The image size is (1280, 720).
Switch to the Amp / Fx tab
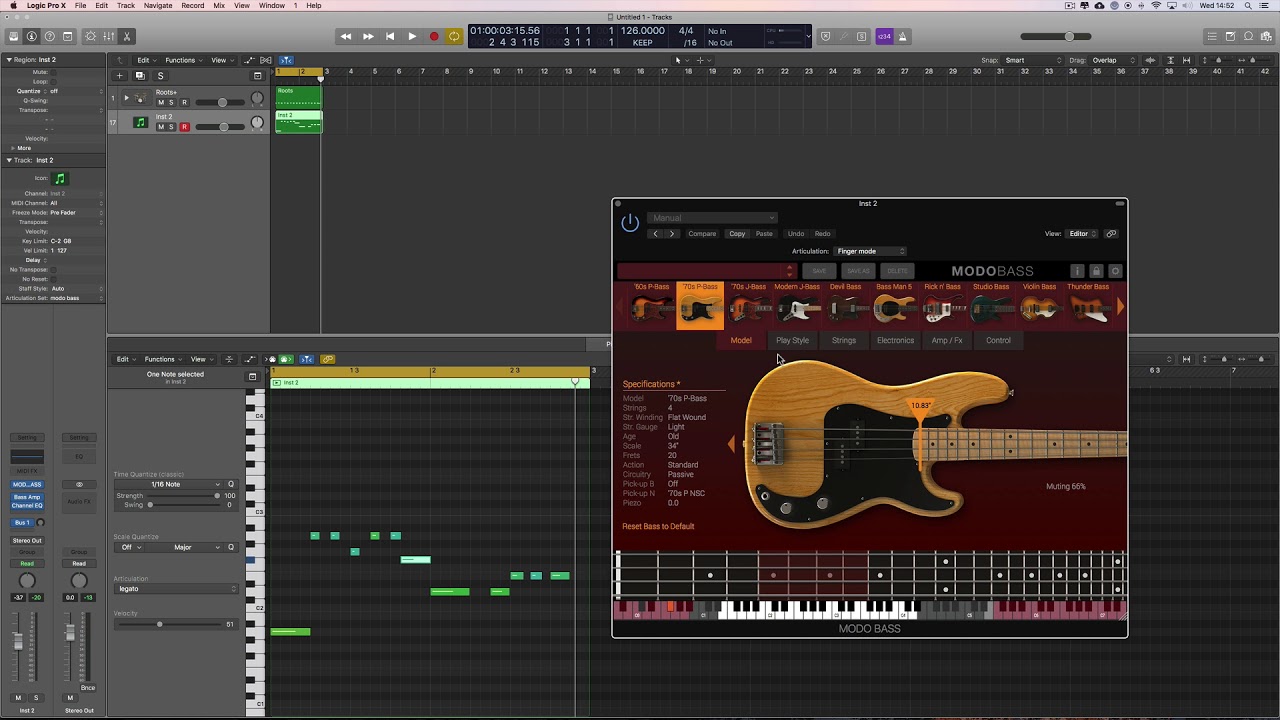(947, 340)
